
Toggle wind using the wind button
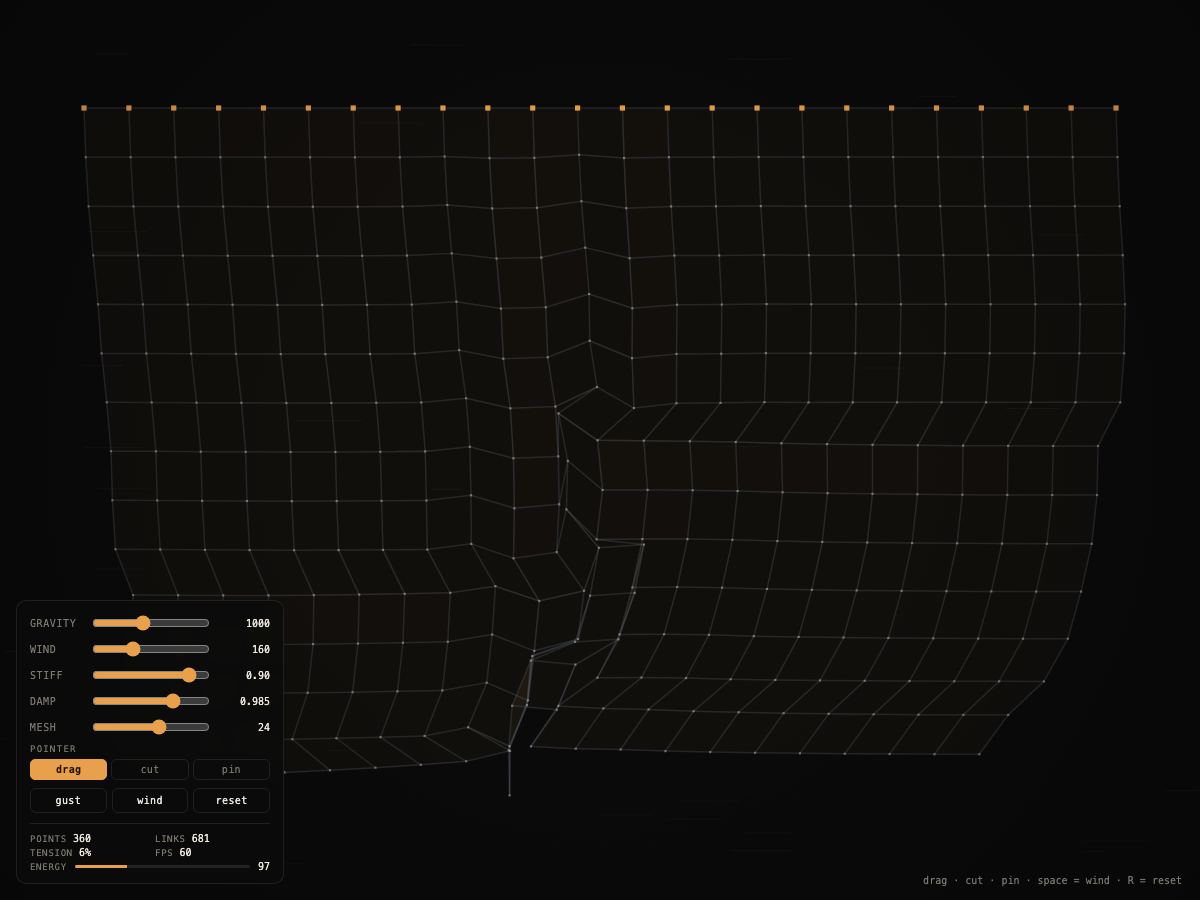tap(150, 800)
